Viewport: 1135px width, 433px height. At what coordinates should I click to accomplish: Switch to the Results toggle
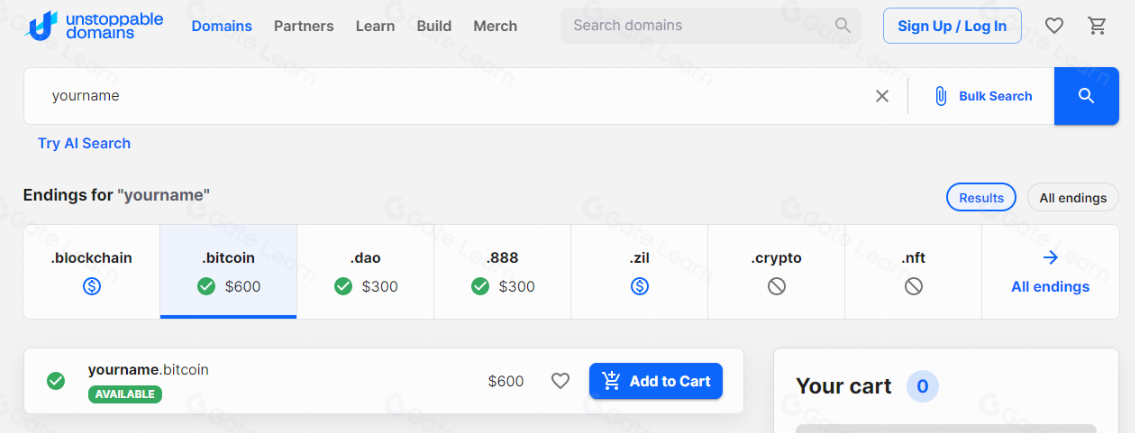point(981,198)
